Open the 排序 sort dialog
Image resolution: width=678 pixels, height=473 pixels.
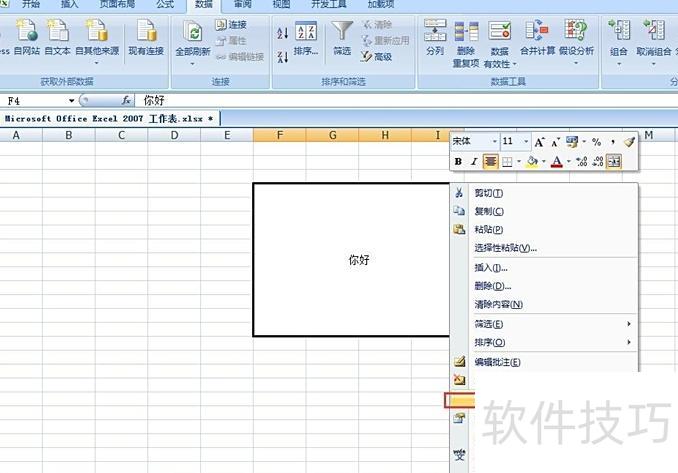click(306, 38)
